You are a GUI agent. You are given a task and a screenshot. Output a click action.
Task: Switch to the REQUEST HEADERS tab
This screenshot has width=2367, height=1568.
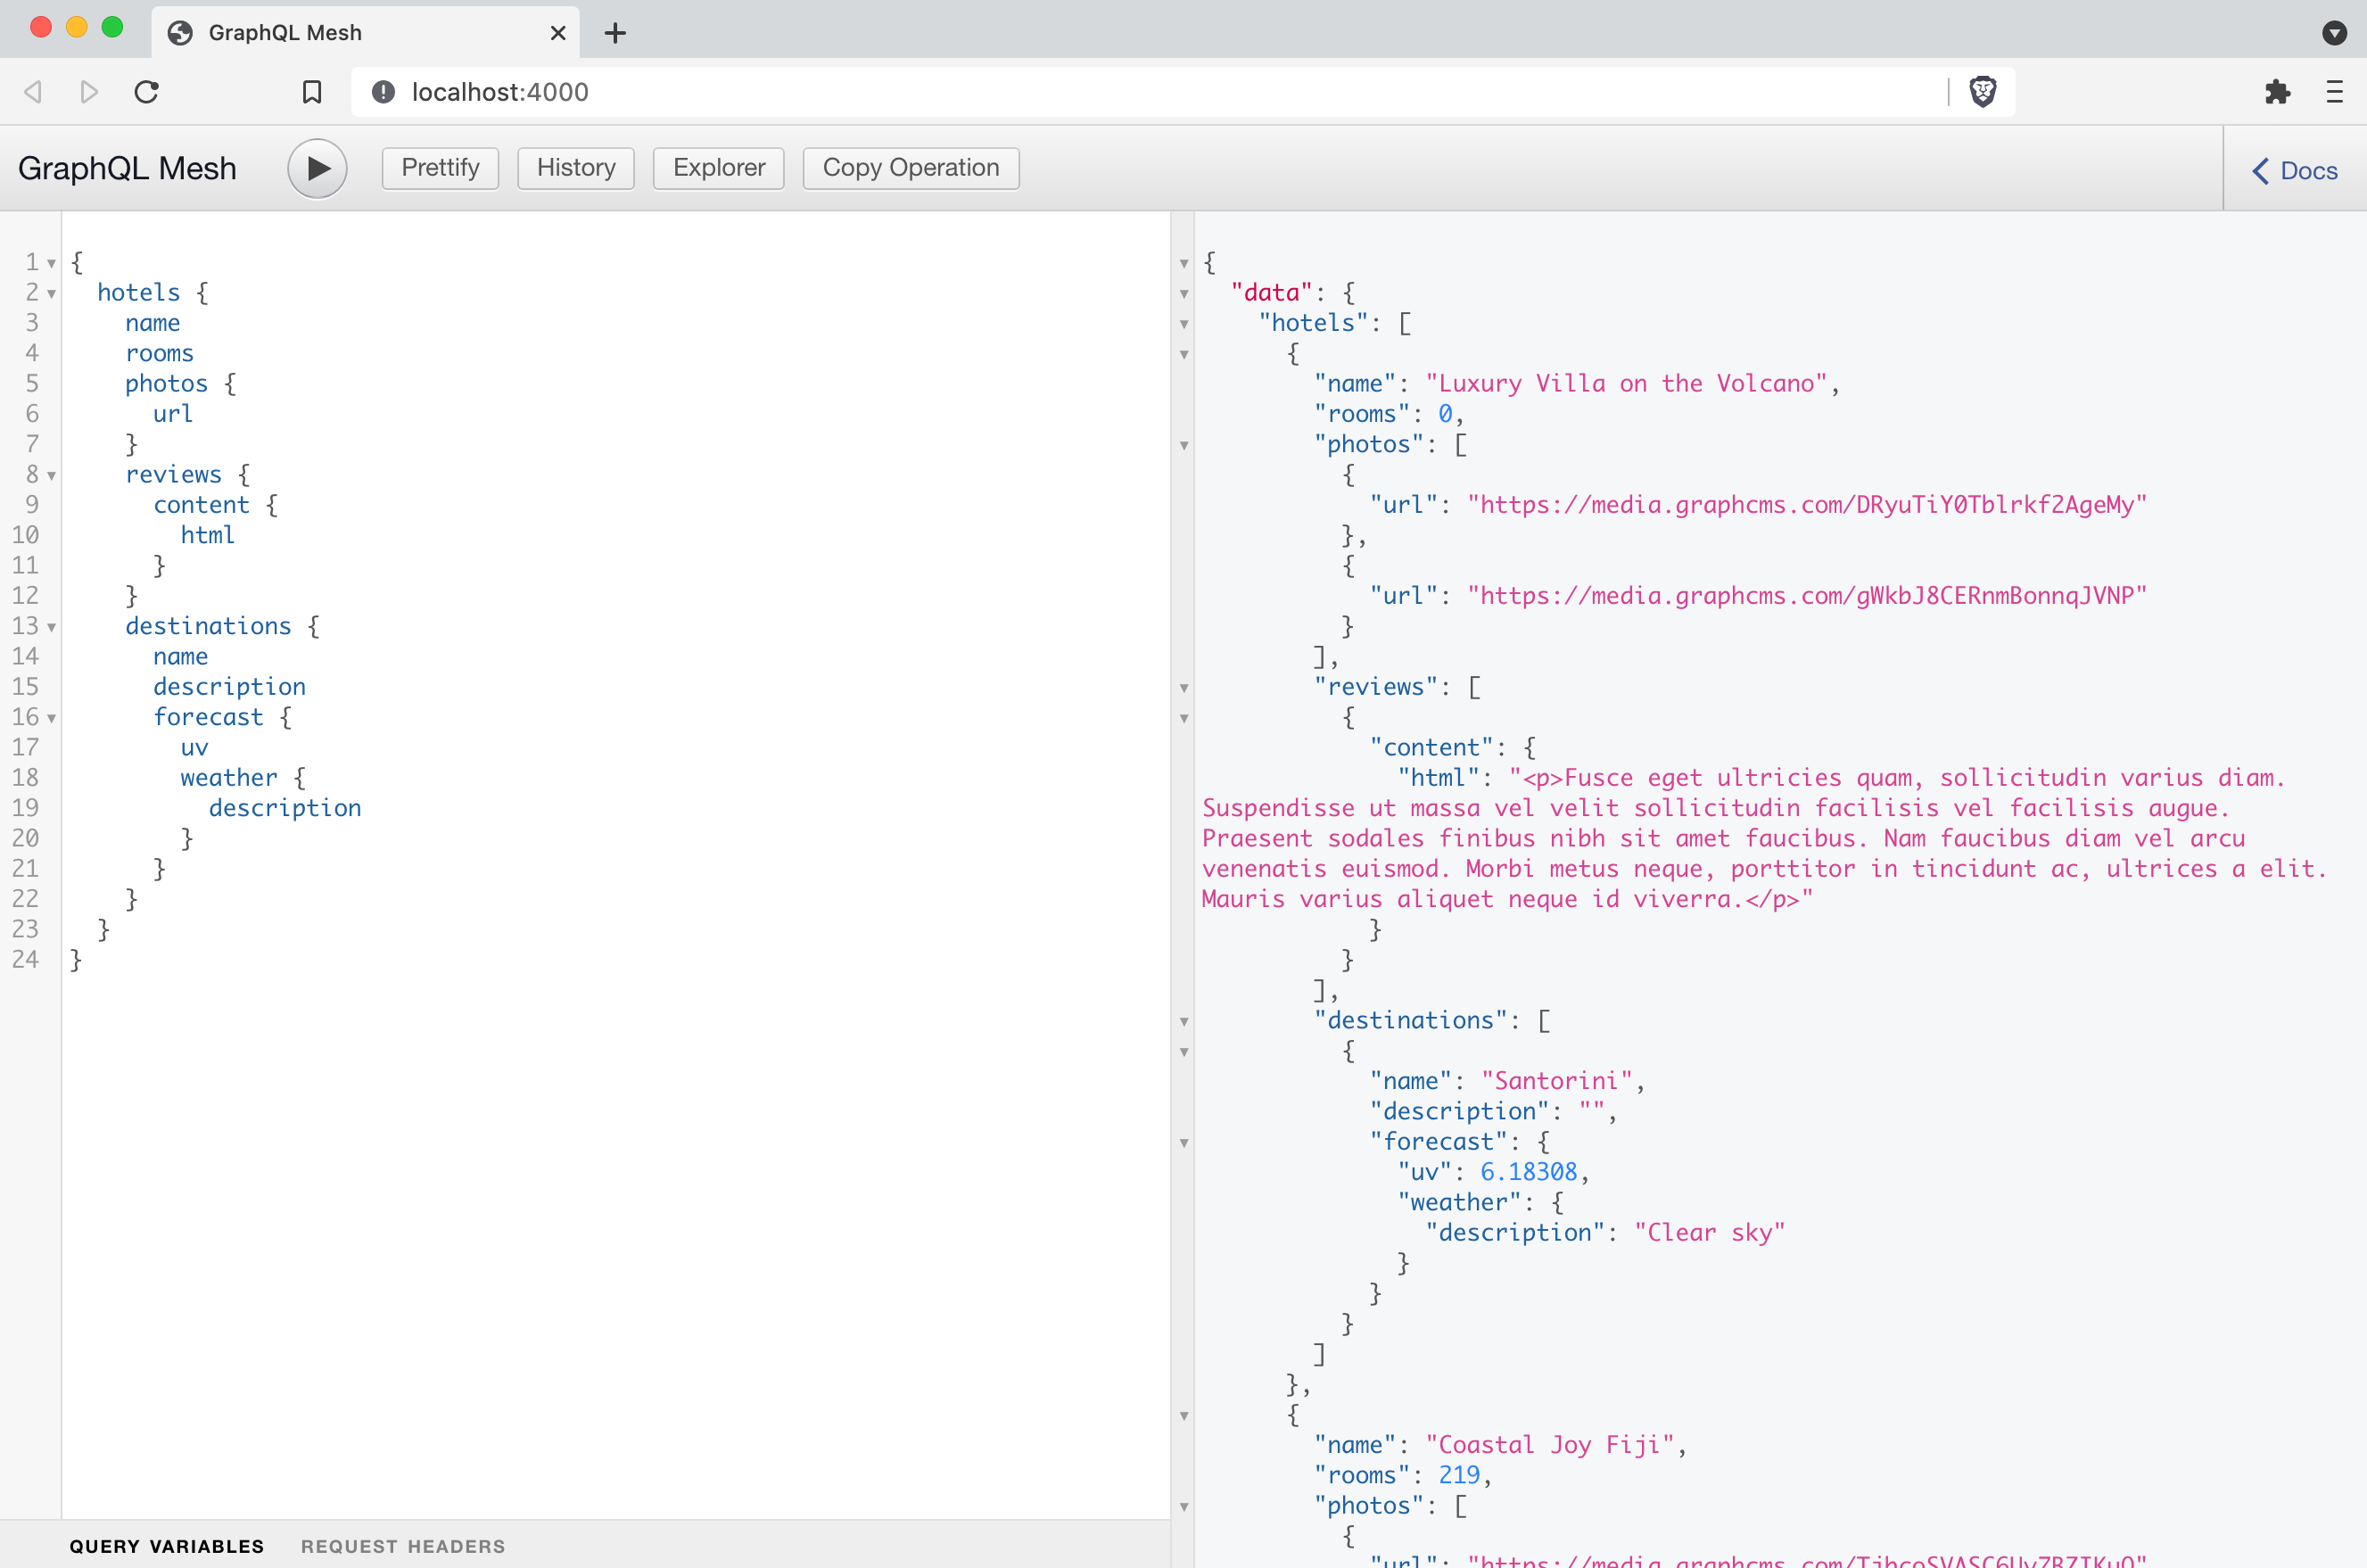tap(403, 1545)
